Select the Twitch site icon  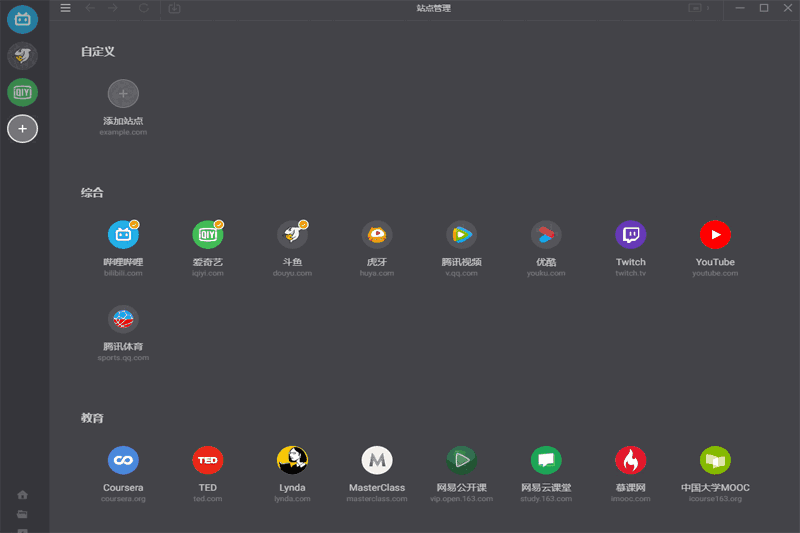[630, 235]
